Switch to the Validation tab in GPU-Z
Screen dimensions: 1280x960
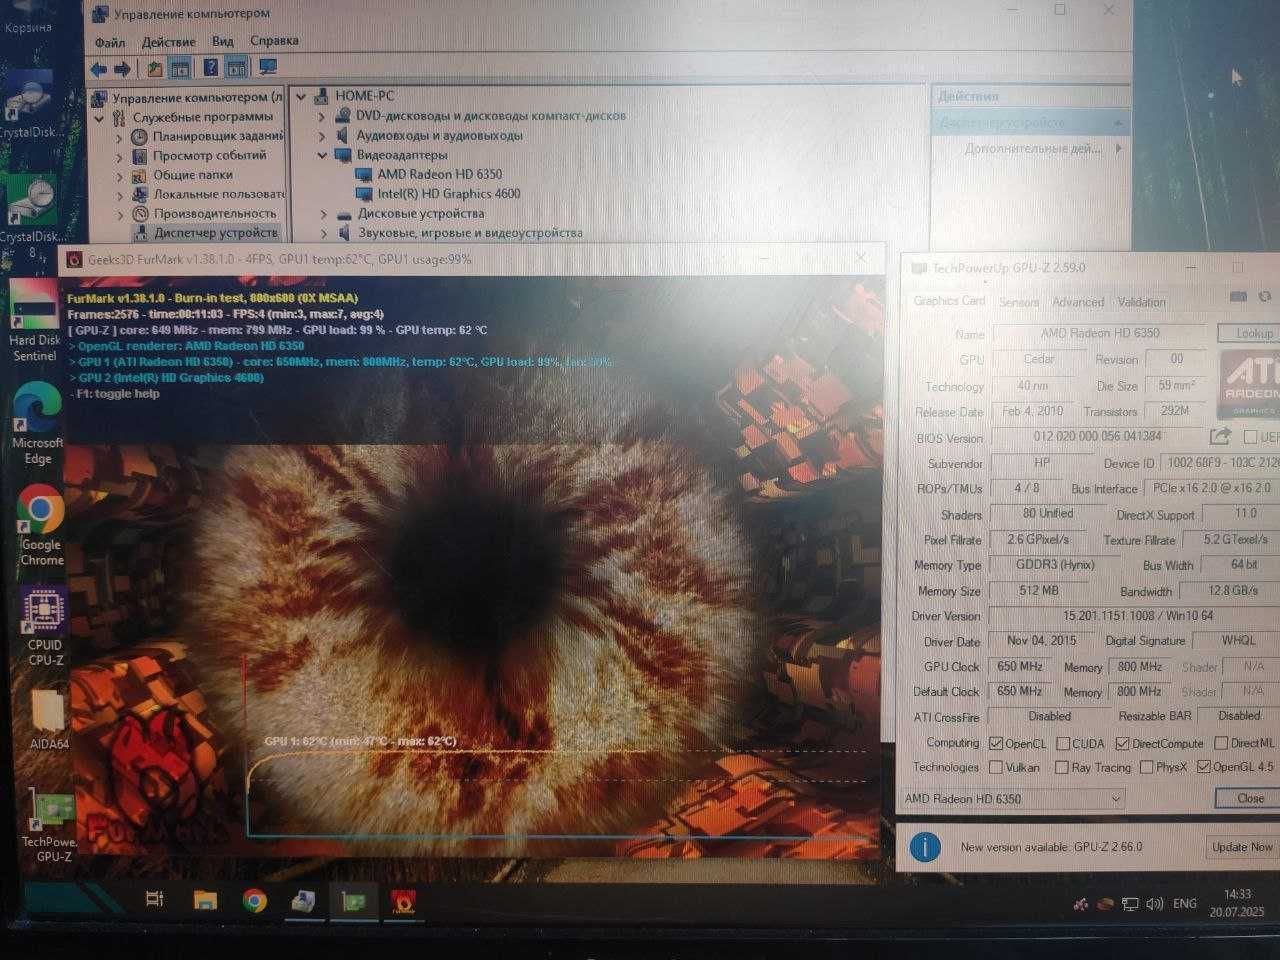click(x=1141, y=302)
